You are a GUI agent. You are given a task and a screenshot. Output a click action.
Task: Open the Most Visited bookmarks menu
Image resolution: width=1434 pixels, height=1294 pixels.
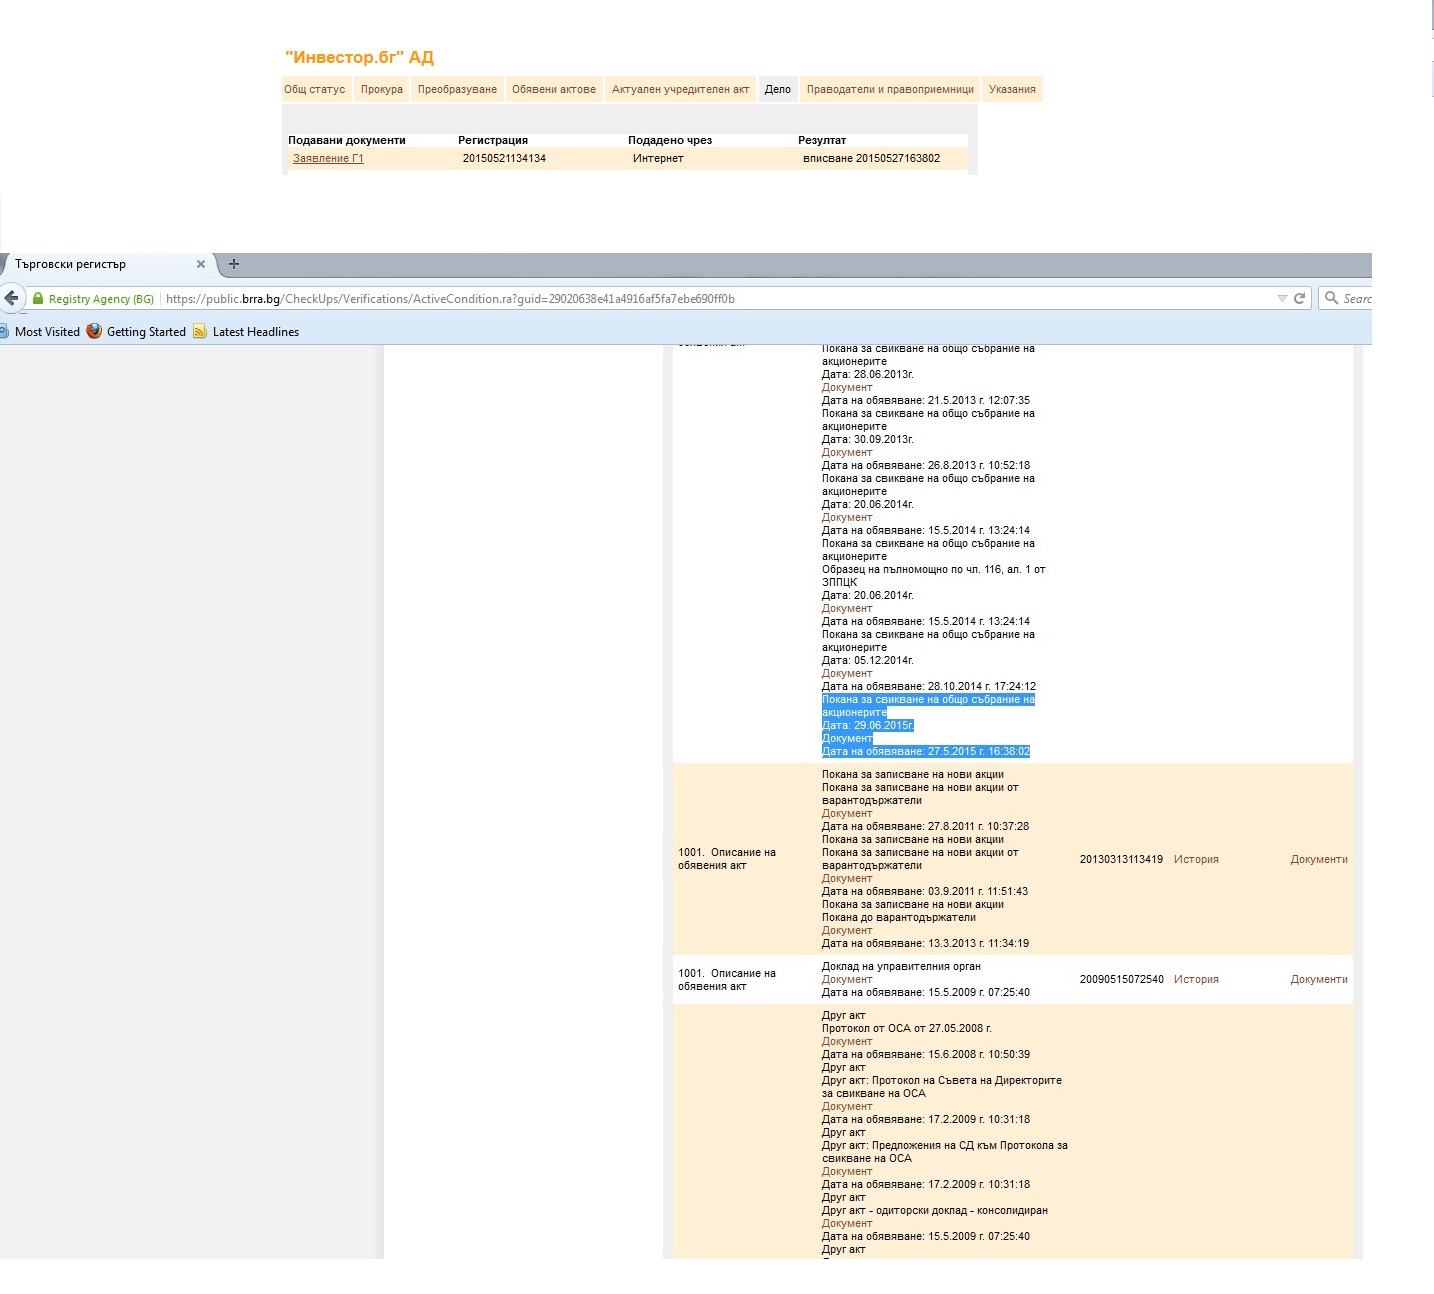(x=47, y=332)
